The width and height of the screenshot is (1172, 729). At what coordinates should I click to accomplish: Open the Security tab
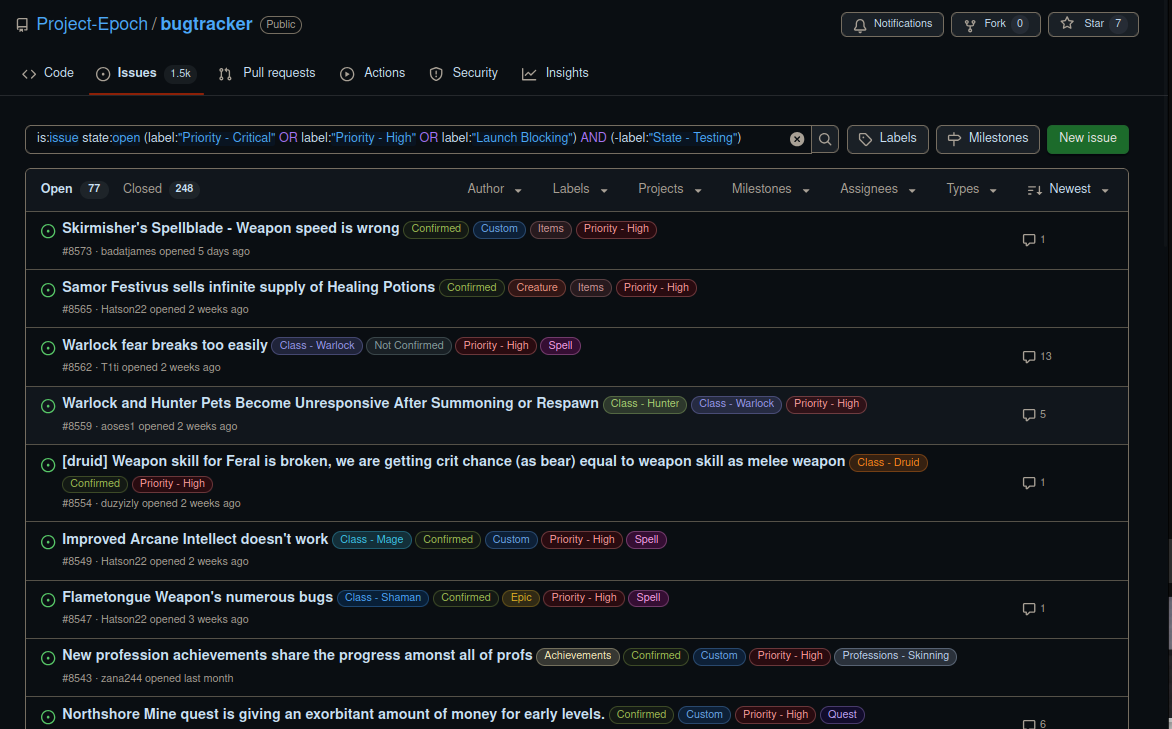463,73
